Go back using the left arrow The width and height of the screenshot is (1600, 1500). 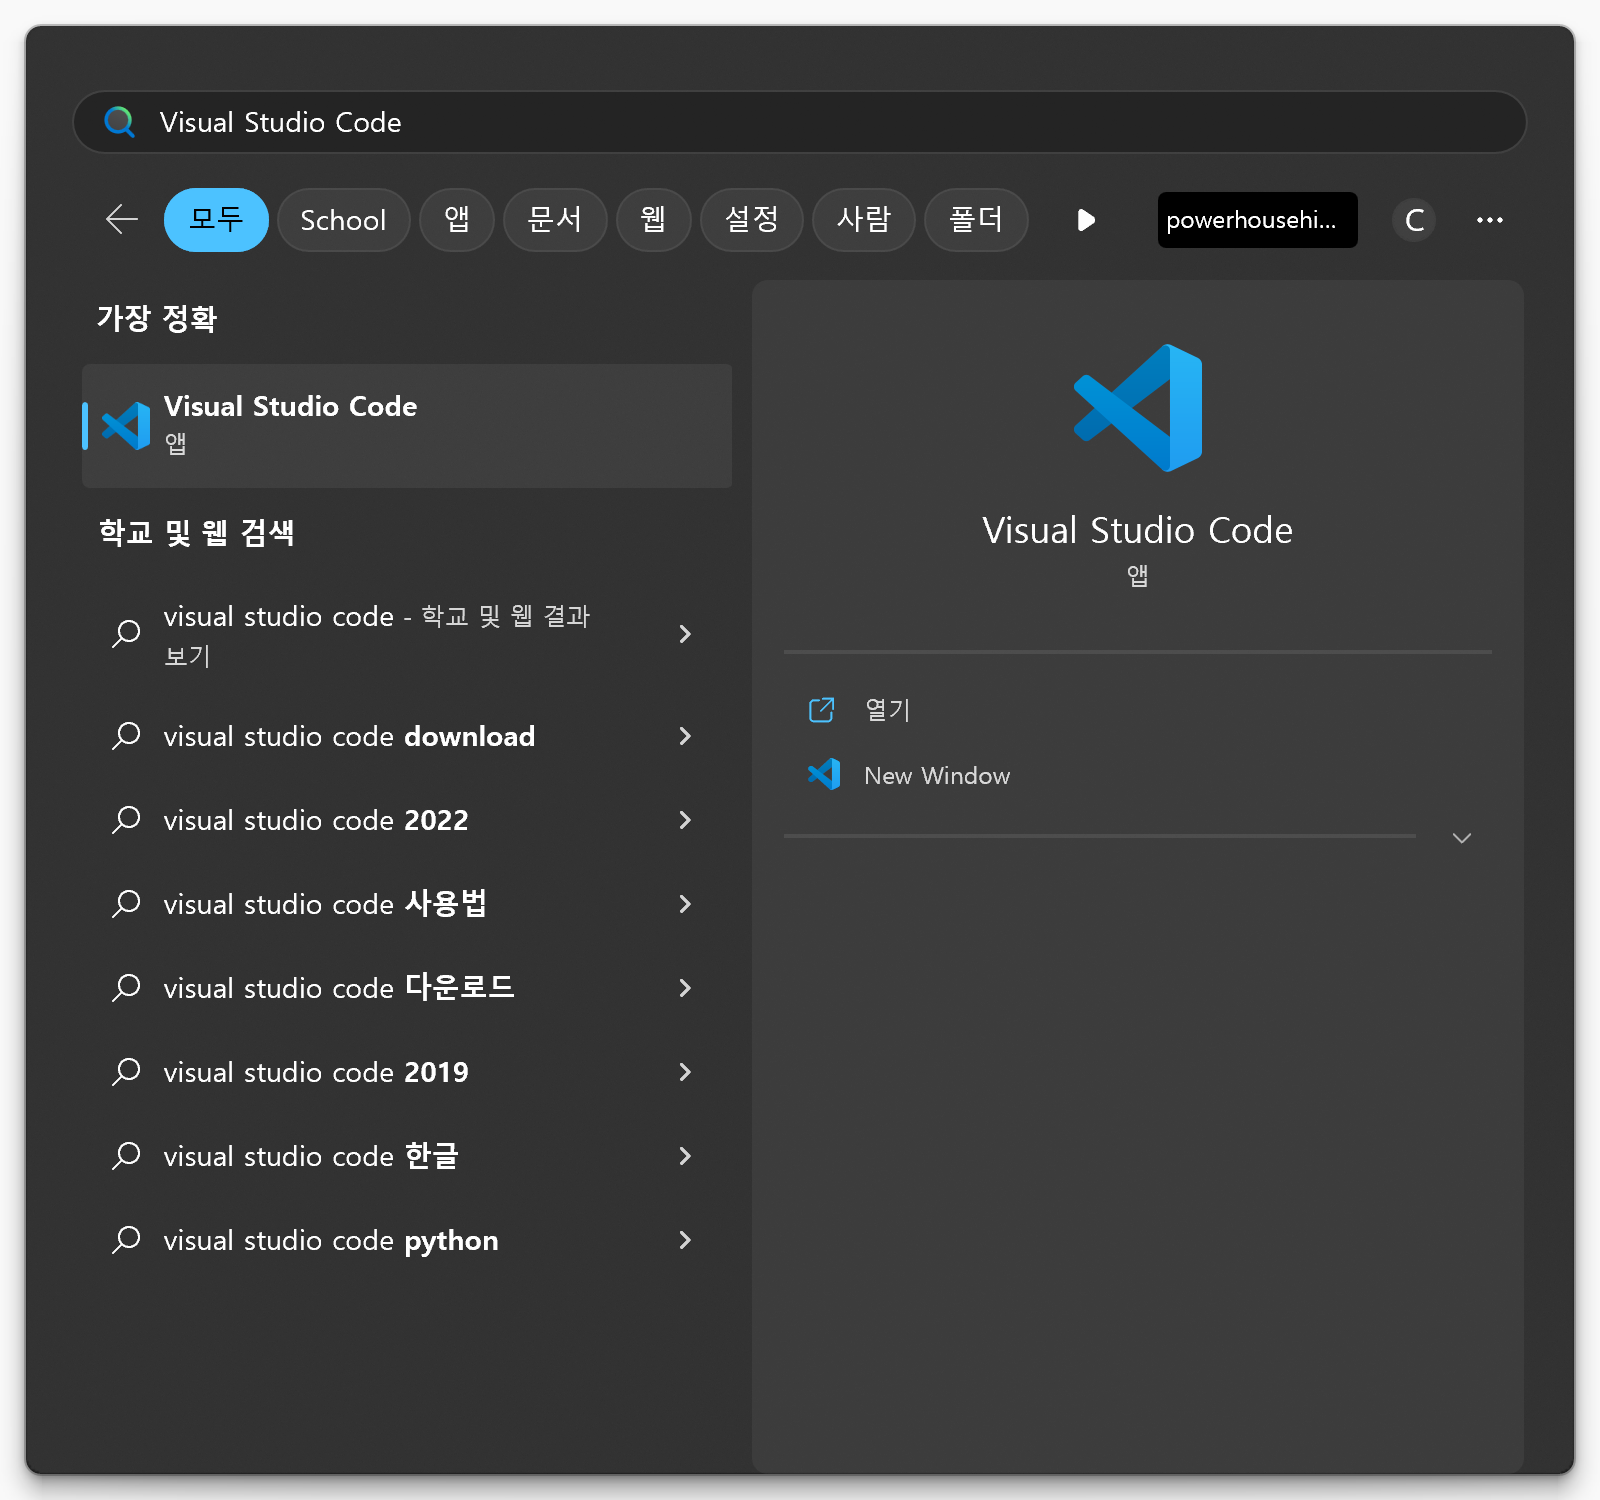click(x=122, y=219)
